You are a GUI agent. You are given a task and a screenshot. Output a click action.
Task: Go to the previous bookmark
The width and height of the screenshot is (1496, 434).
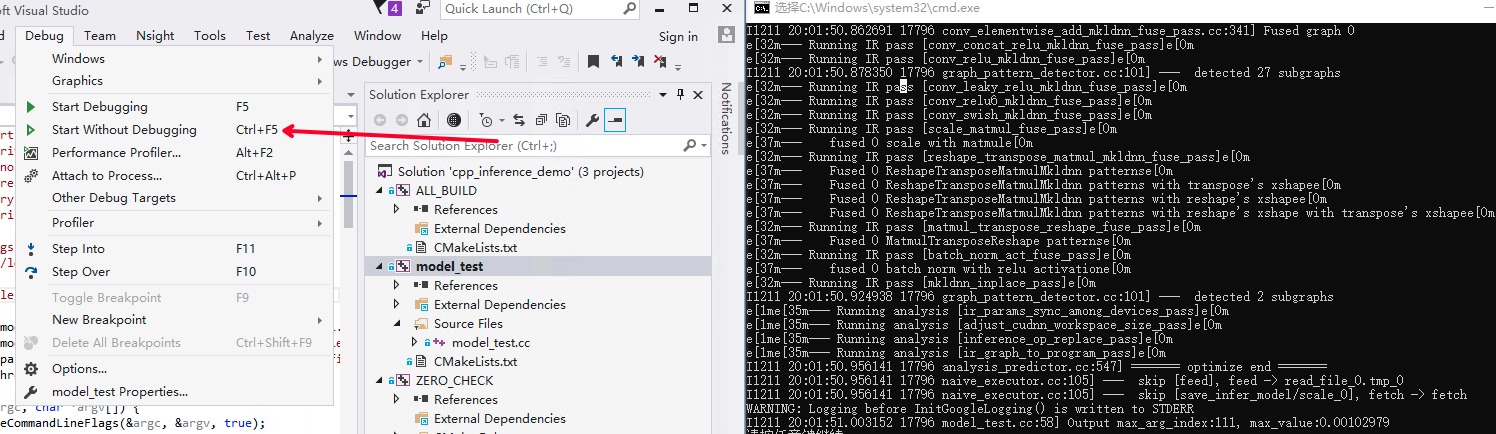pos(616,62)
